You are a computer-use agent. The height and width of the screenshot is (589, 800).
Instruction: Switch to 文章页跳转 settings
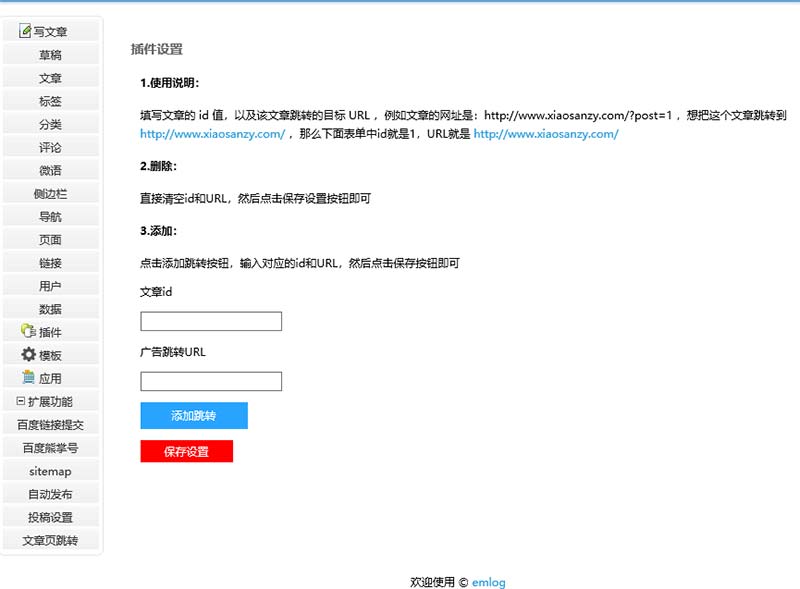point(50,539)
